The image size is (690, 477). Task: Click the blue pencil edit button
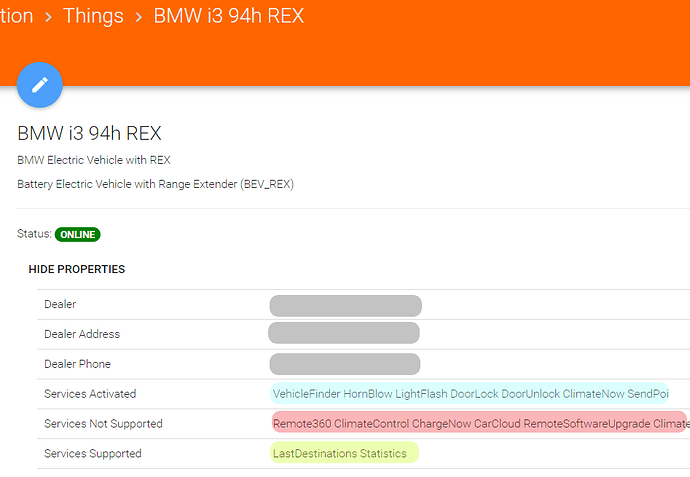click(40, 84)
